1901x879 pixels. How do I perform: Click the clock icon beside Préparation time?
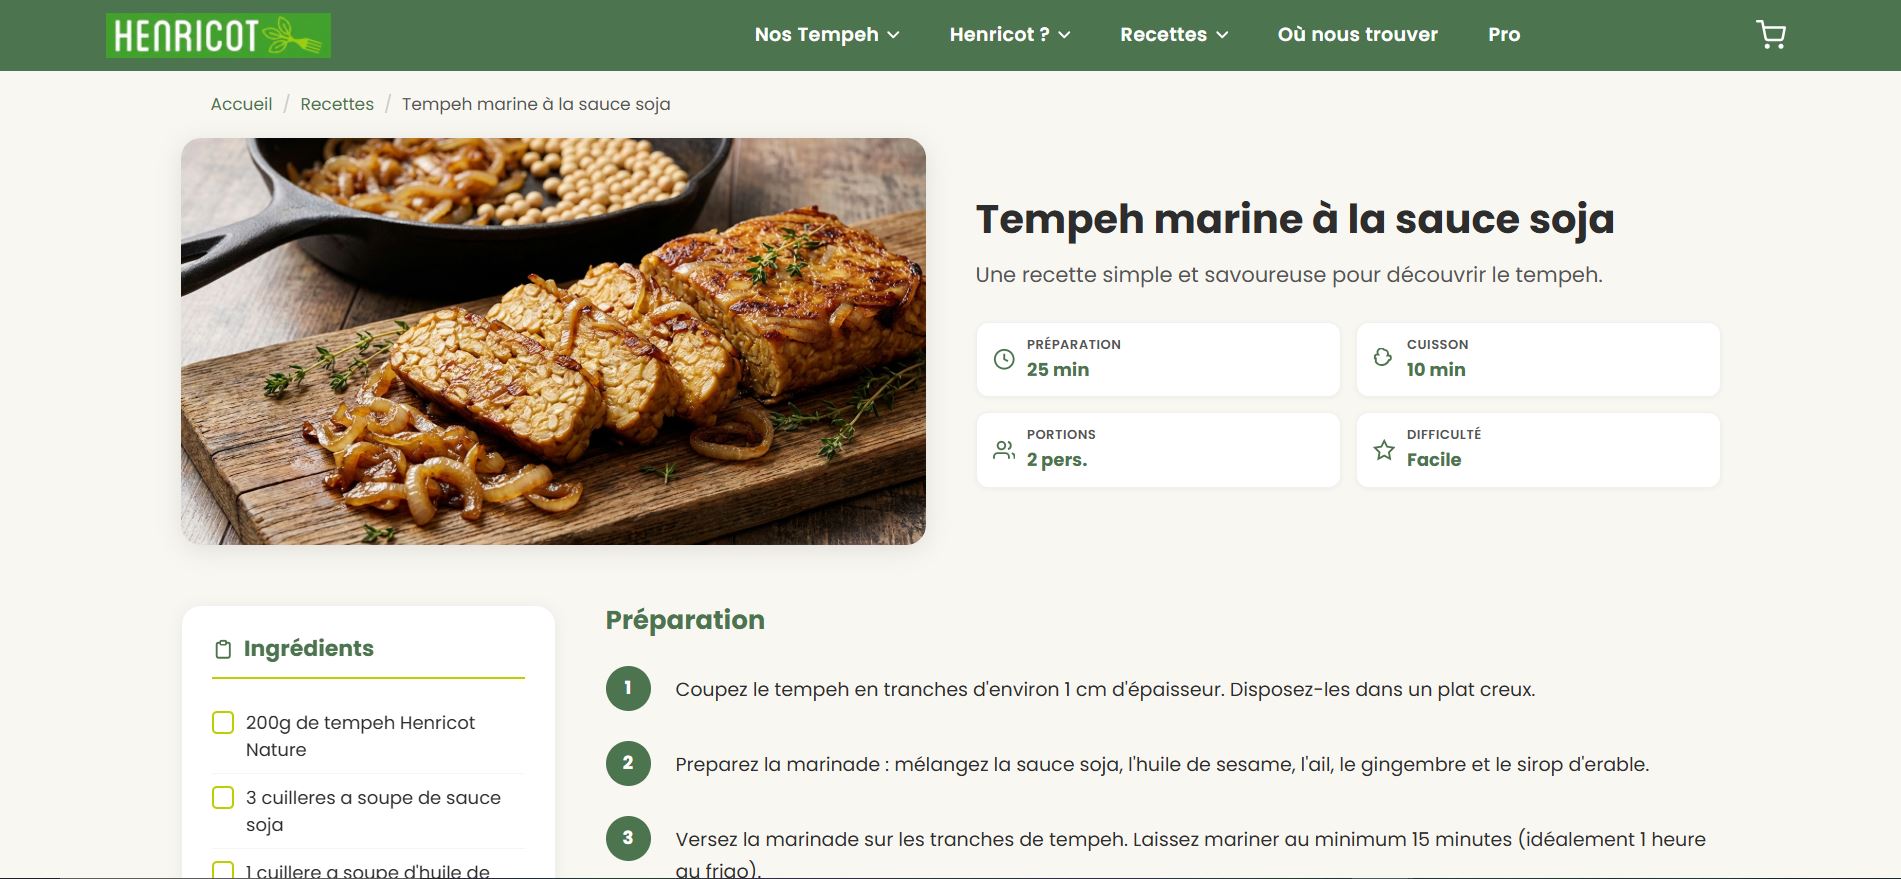[x=1004, y=359]
